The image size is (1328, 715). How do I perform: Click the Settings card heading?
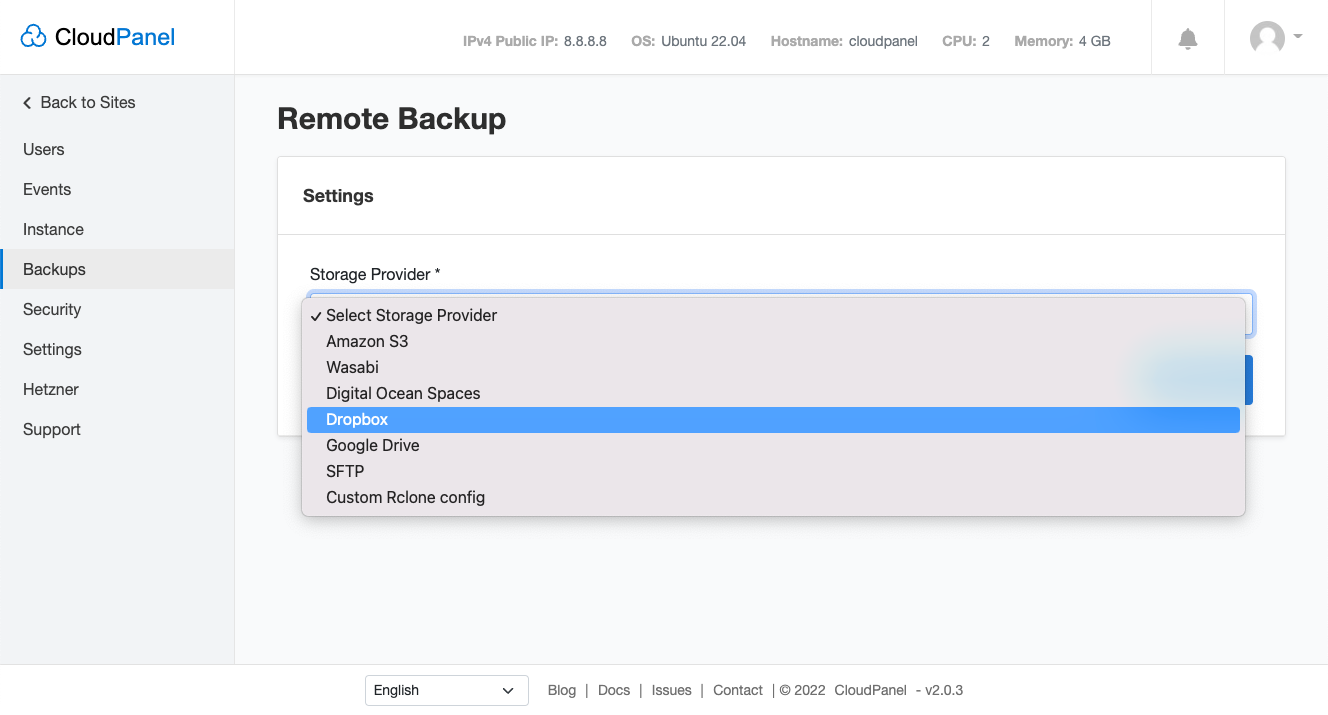click(338, 196)
